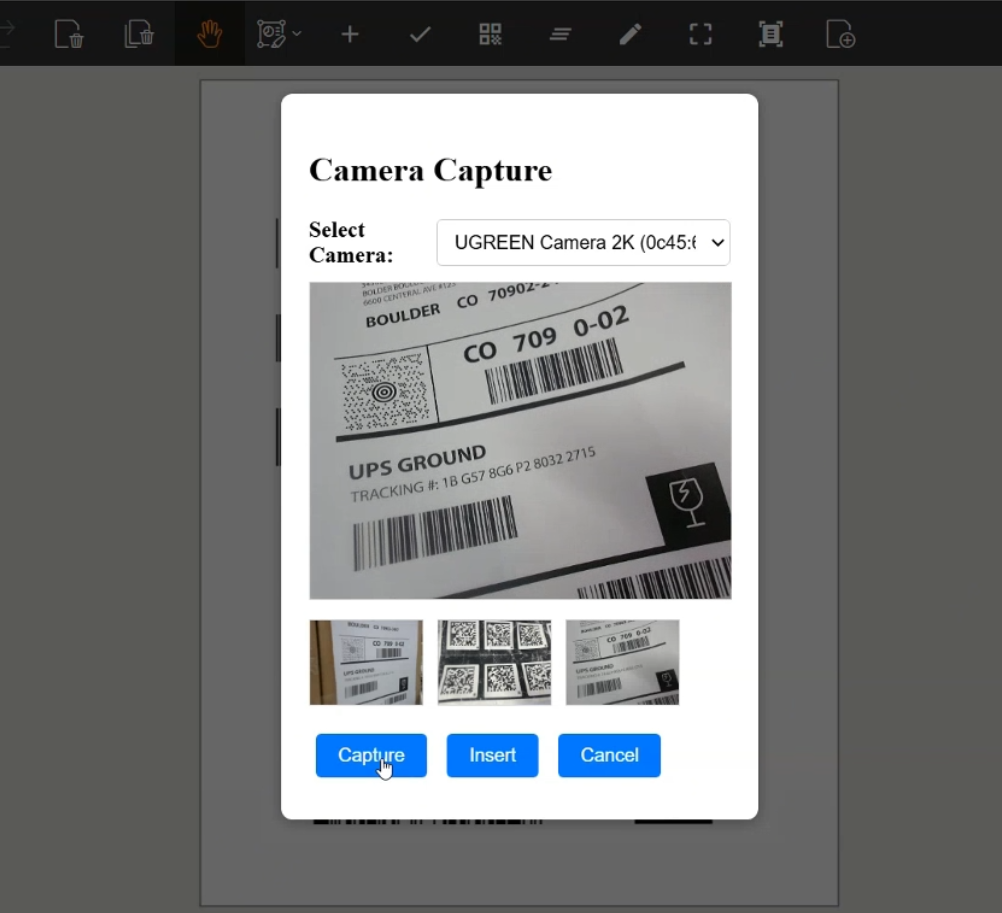Viewport: 1002px width, 913px height.
Task: Expand the annotation tool dropdown arrow
Action: pos(297,34)
